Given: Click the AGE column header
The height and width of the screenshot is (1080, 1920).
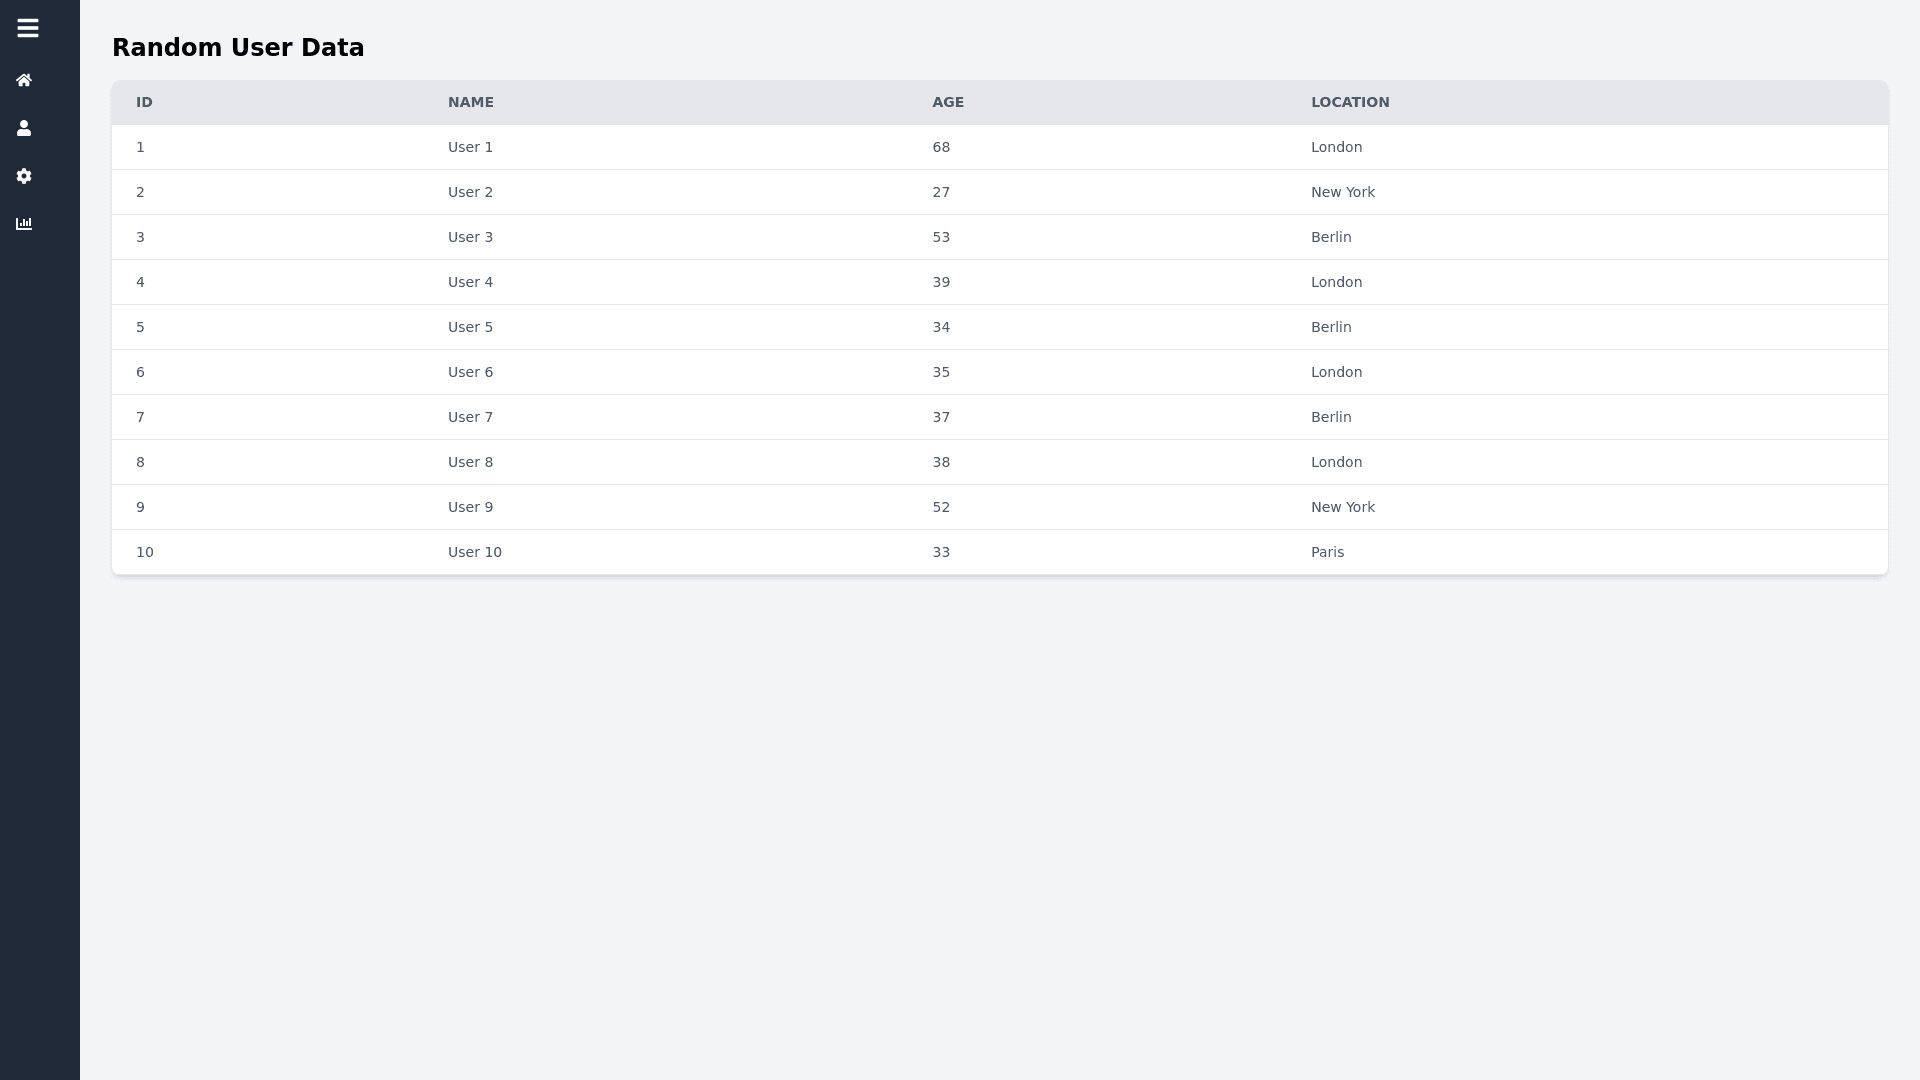Looking at the screenshot, I should pyautogui.click(x=947, y=102).
